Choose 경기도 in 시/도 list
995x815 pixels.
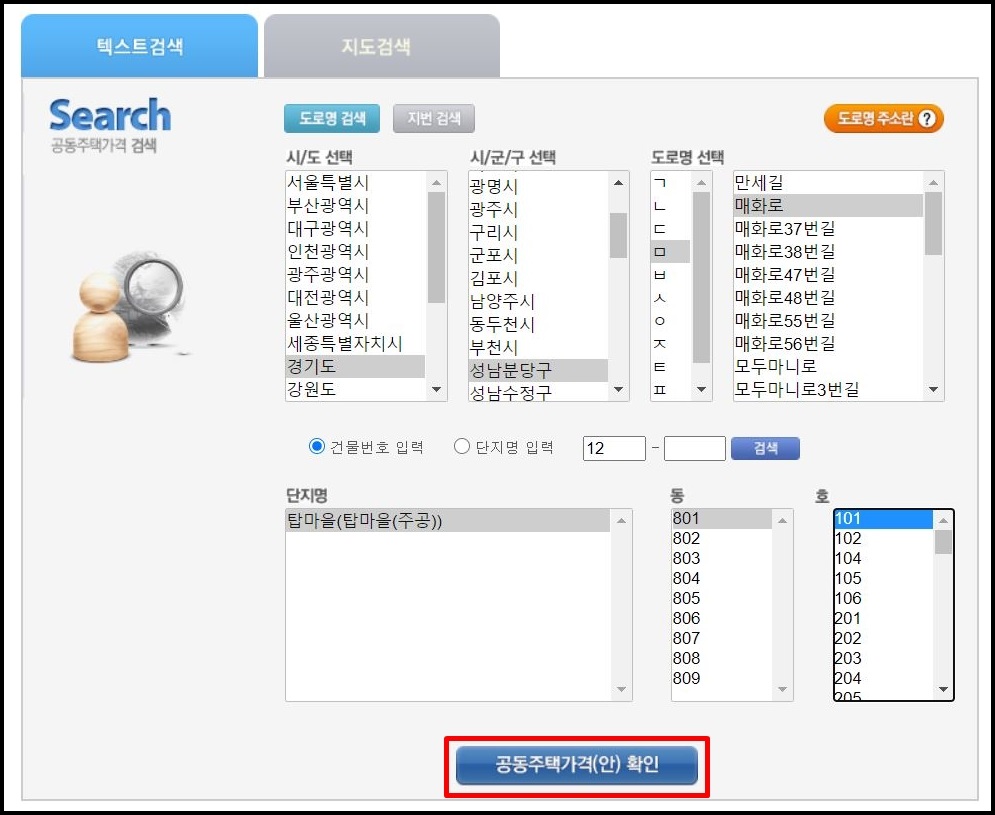coord(355,366)
